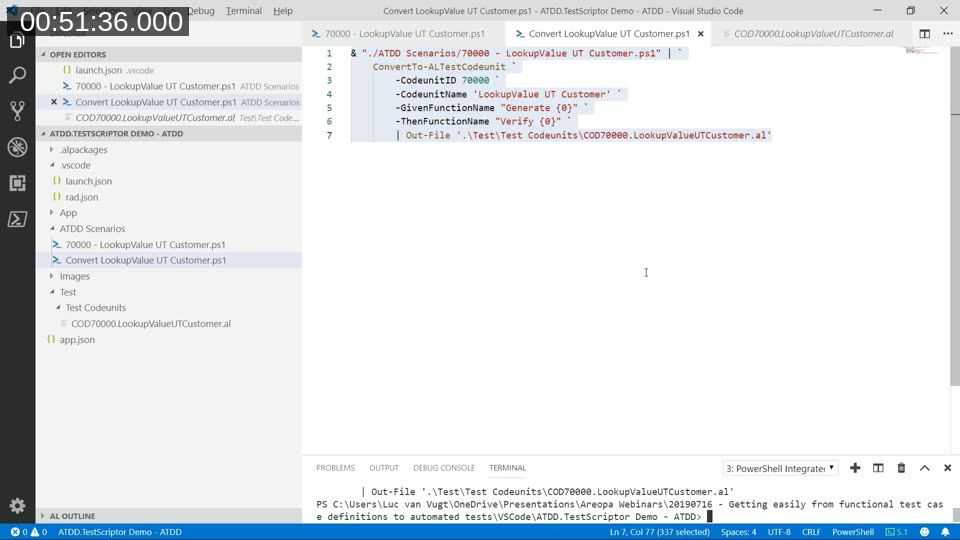Open the Manage settings gear
960x540 pixels.
point(17,505)
